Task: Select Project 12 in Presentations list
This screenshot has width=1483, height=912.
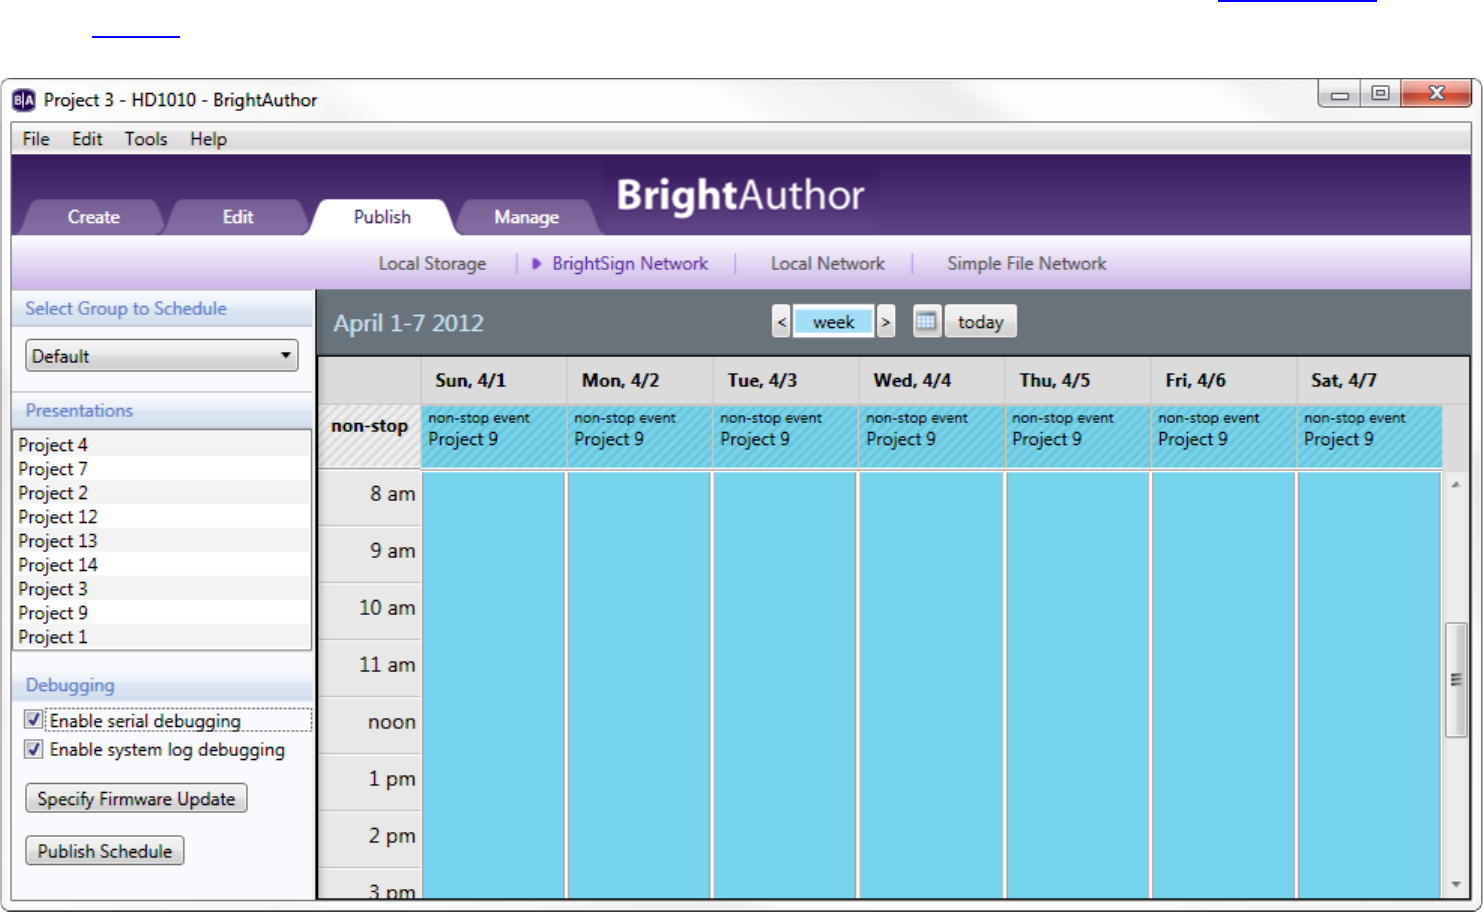Action: point(162,516)
